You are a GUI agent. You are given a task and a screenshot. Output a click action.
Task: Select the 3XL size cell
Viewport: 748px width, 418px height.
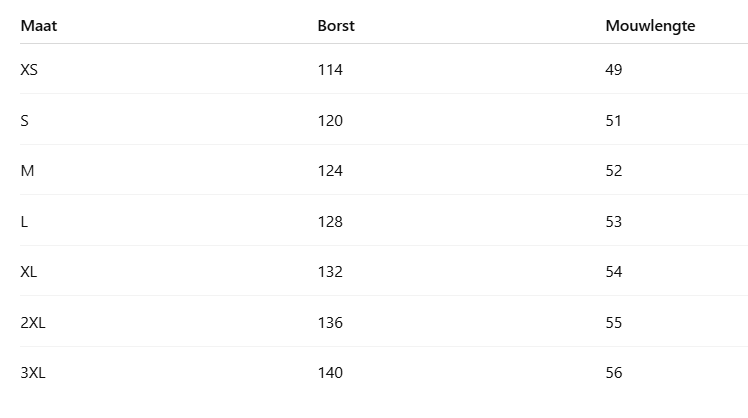coord(33,373)
